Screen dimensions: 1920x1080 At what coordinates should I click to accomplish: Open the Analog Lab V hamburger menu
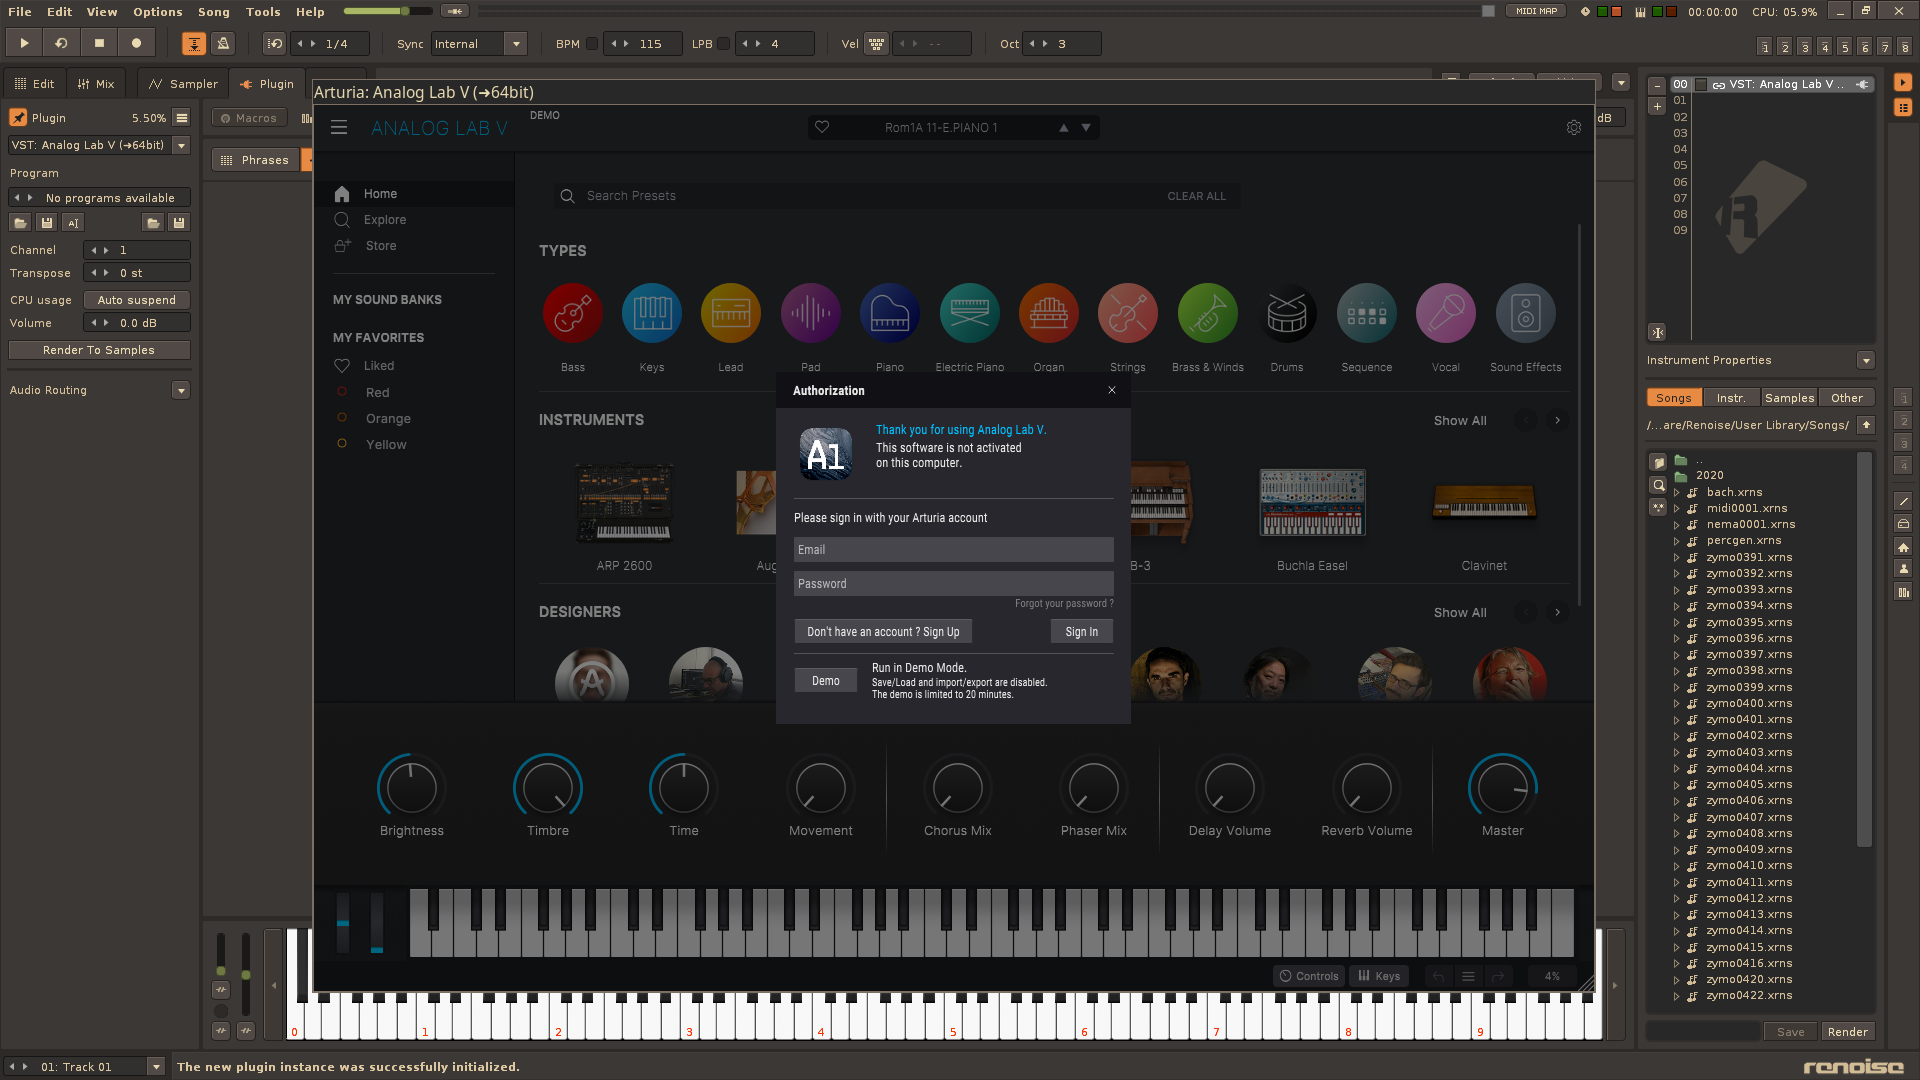(339, 128)
